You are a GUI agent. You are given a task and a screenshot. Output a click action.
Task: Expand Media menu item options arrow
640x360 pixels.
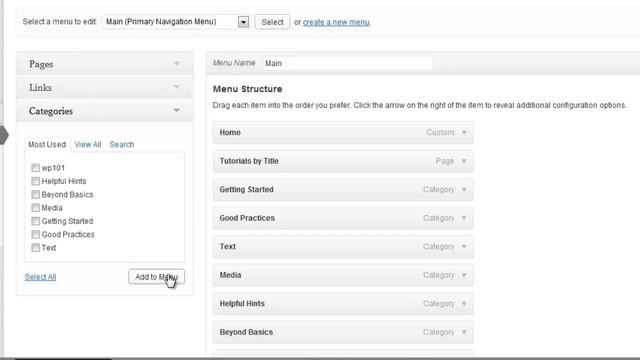464,275
